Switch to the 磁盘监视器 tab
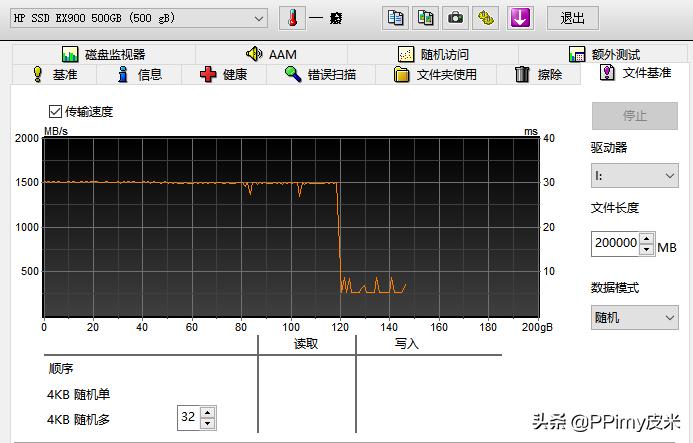The width and height of the screenshot is (693, 443). click(x=104, y=54)
